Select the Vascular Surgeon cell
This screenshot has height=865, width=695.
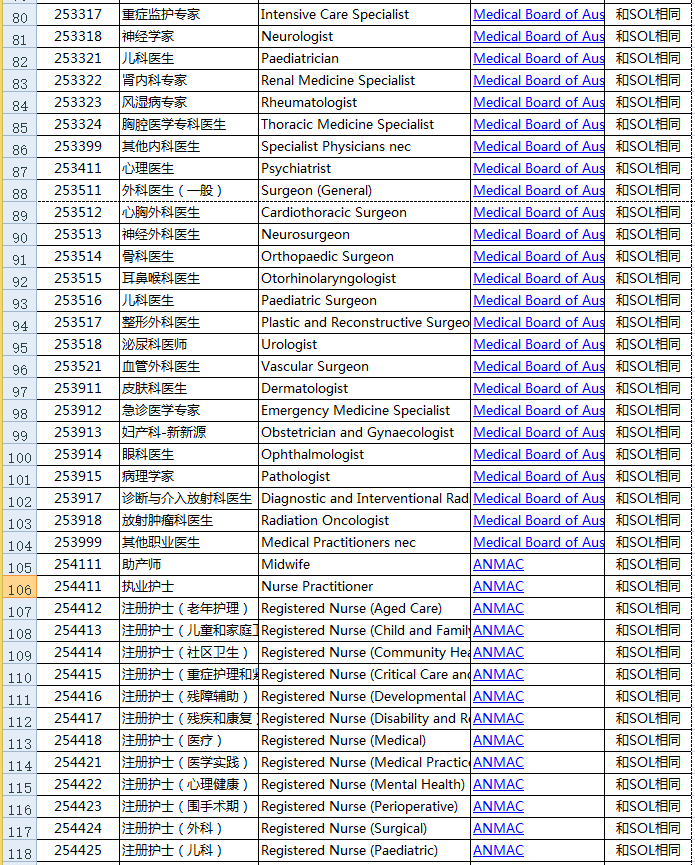364,366
